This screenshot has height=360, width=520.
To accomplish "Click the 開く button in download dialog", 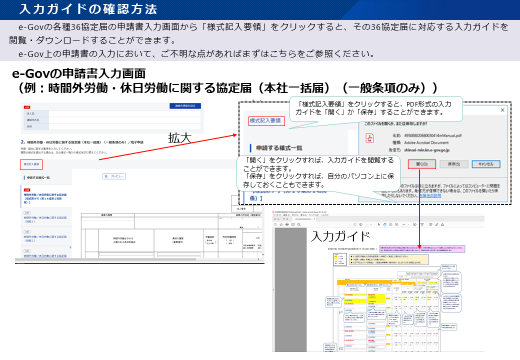I will click(422, 164).
